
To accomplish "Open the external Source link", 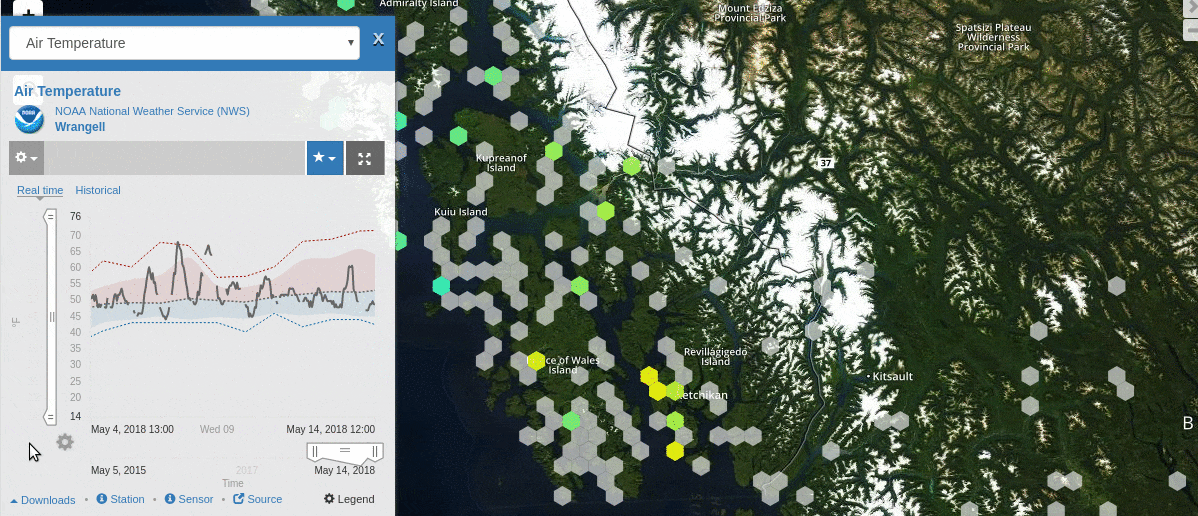I will 258,499.
